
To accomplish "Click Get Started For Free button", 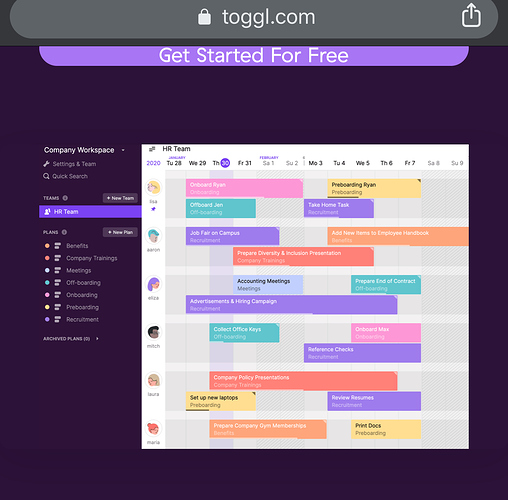I will point(254,55).
